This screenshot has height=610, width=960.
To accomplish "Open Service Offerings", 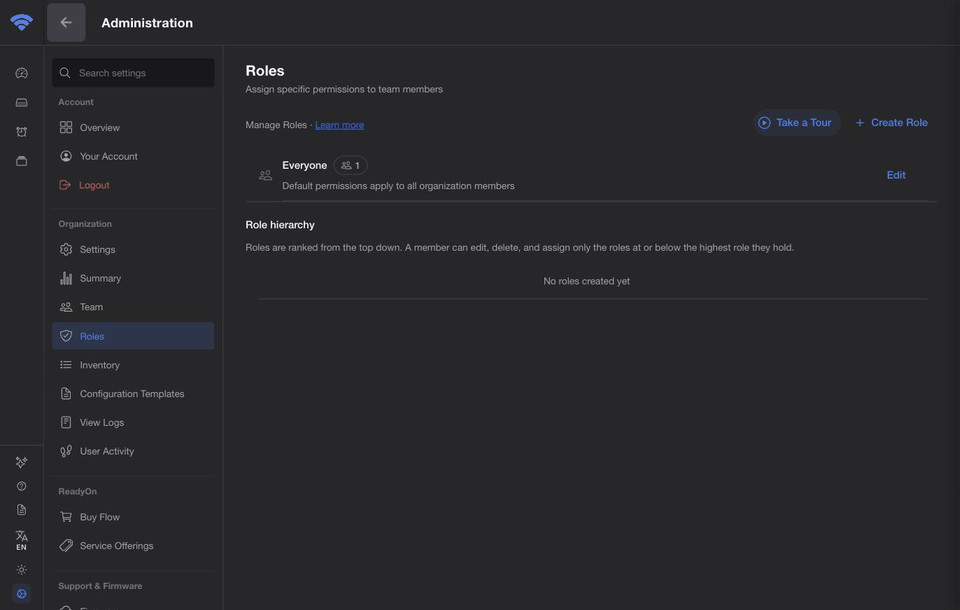I will click(133, 546).
